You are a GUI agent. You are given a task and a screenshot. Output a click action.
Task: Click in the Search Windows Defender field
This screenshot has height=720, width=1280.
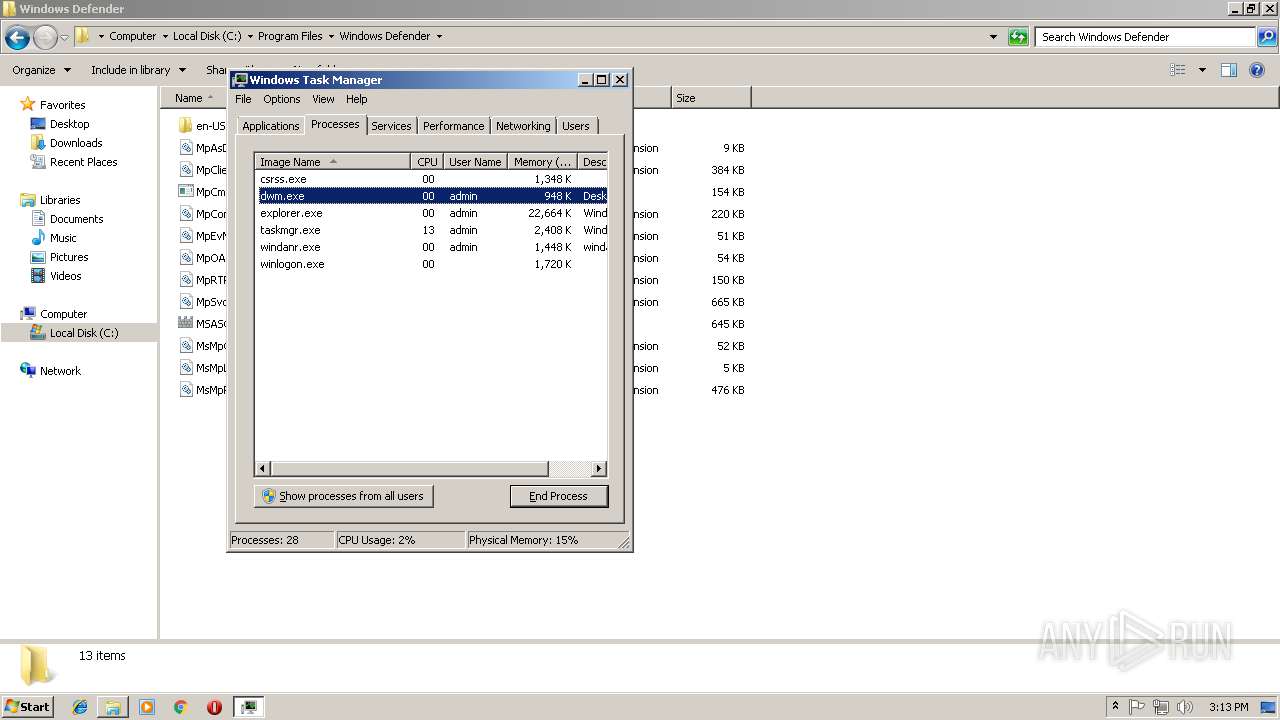tap(1145, 37)
